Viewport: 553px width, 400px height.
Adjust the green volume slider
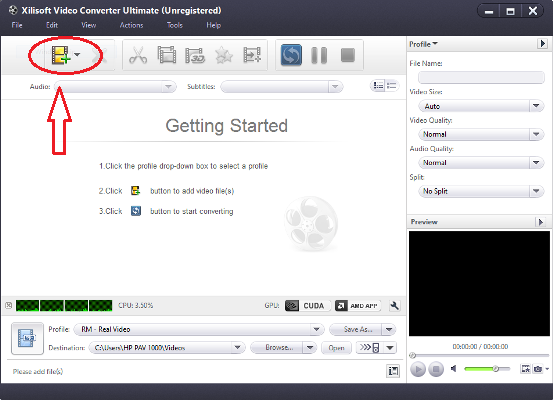tap(487, 369)
